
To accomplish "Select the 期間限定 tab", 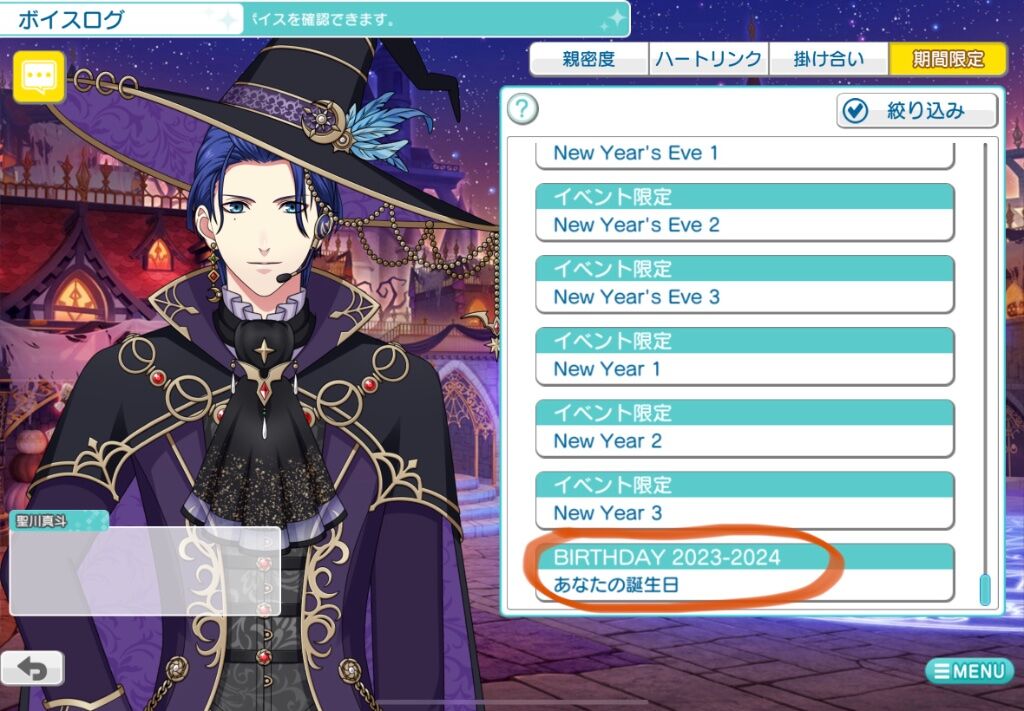I will (x=948, y=59).
